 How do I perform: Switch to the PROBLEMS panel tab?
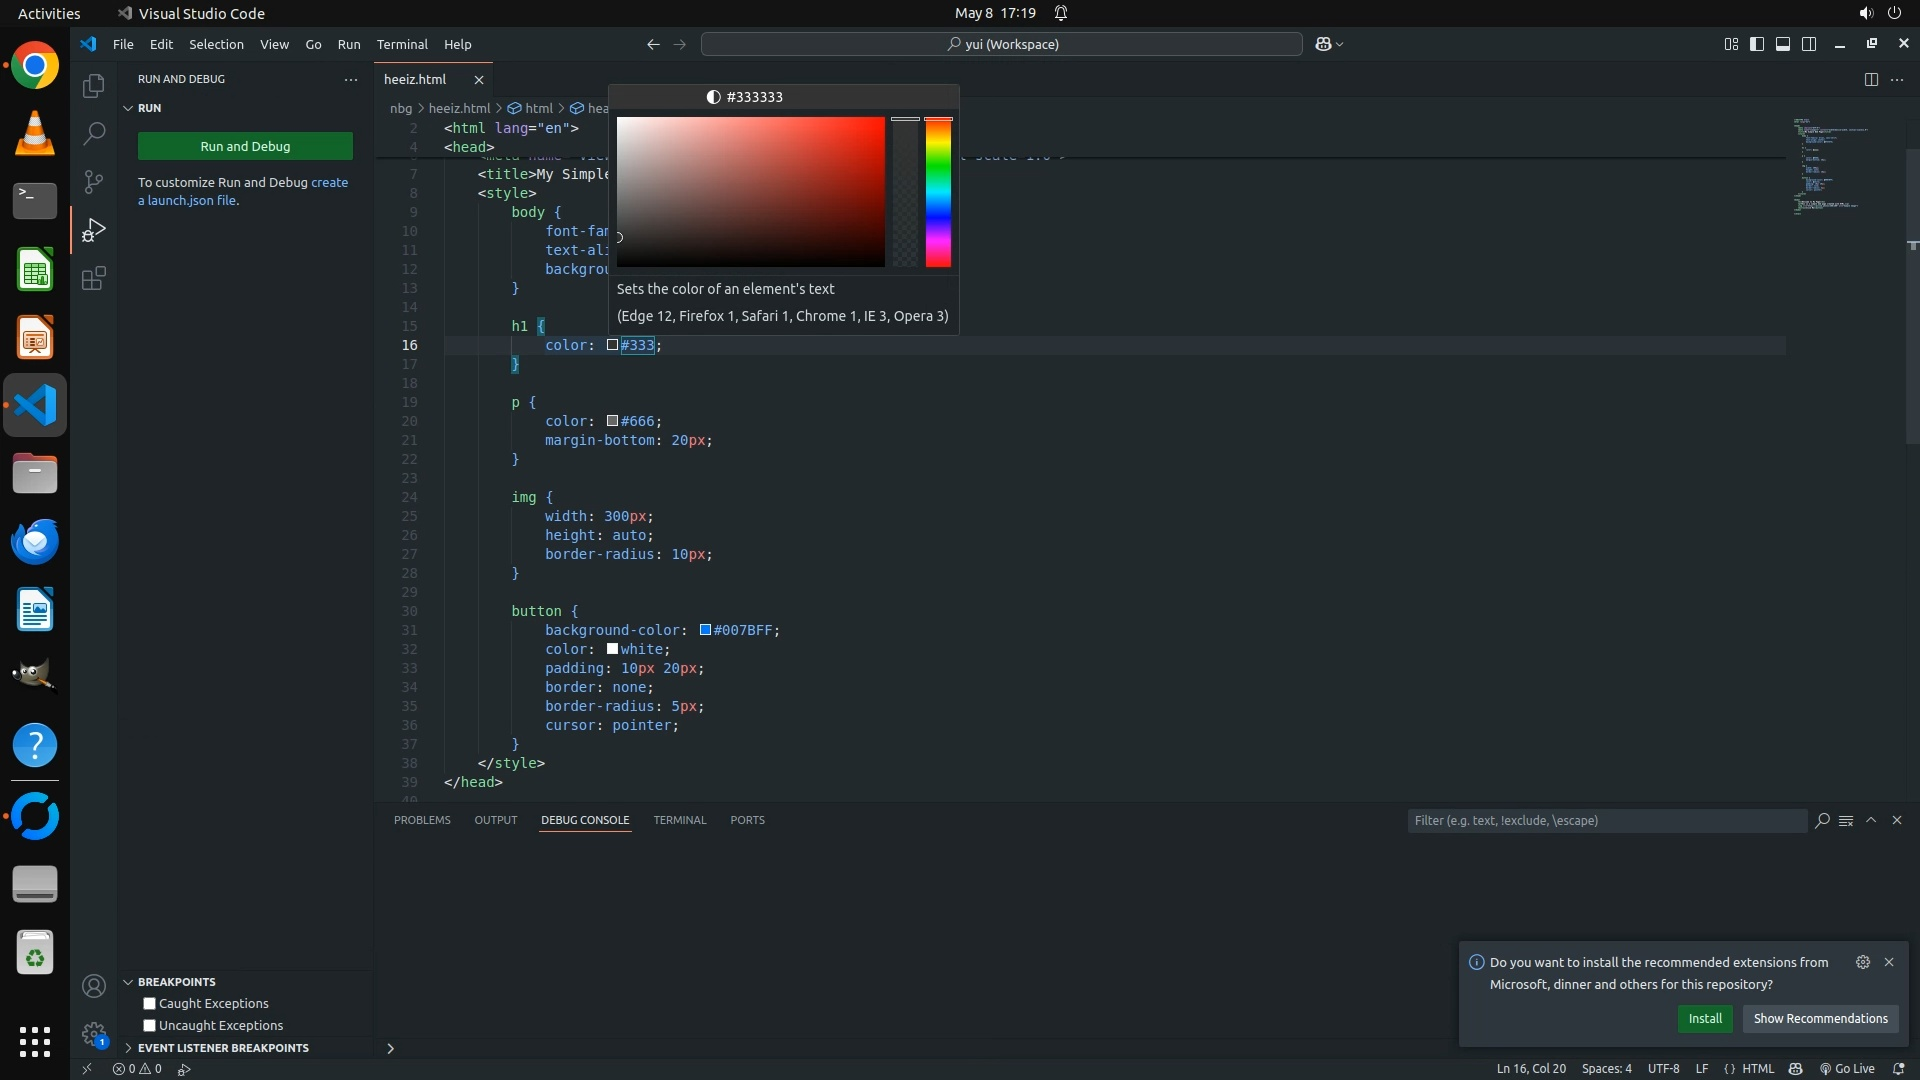[421, 820]
